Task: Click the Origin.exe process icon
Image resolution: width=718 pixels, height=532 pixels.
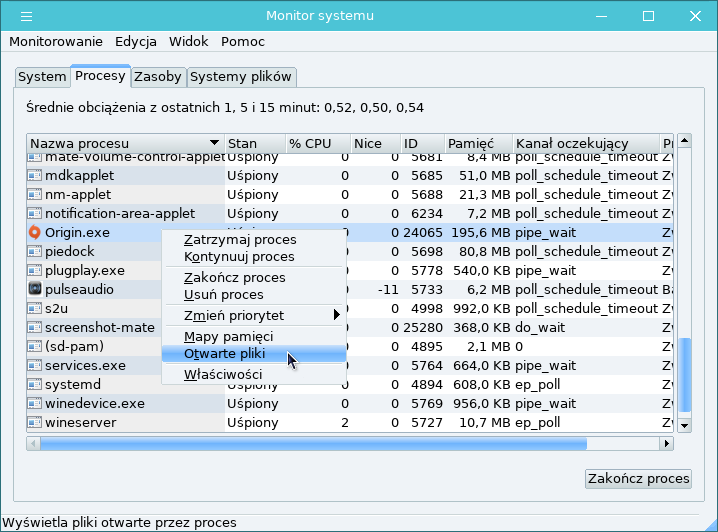Action: pyautogui.click(x=35, y=233)
